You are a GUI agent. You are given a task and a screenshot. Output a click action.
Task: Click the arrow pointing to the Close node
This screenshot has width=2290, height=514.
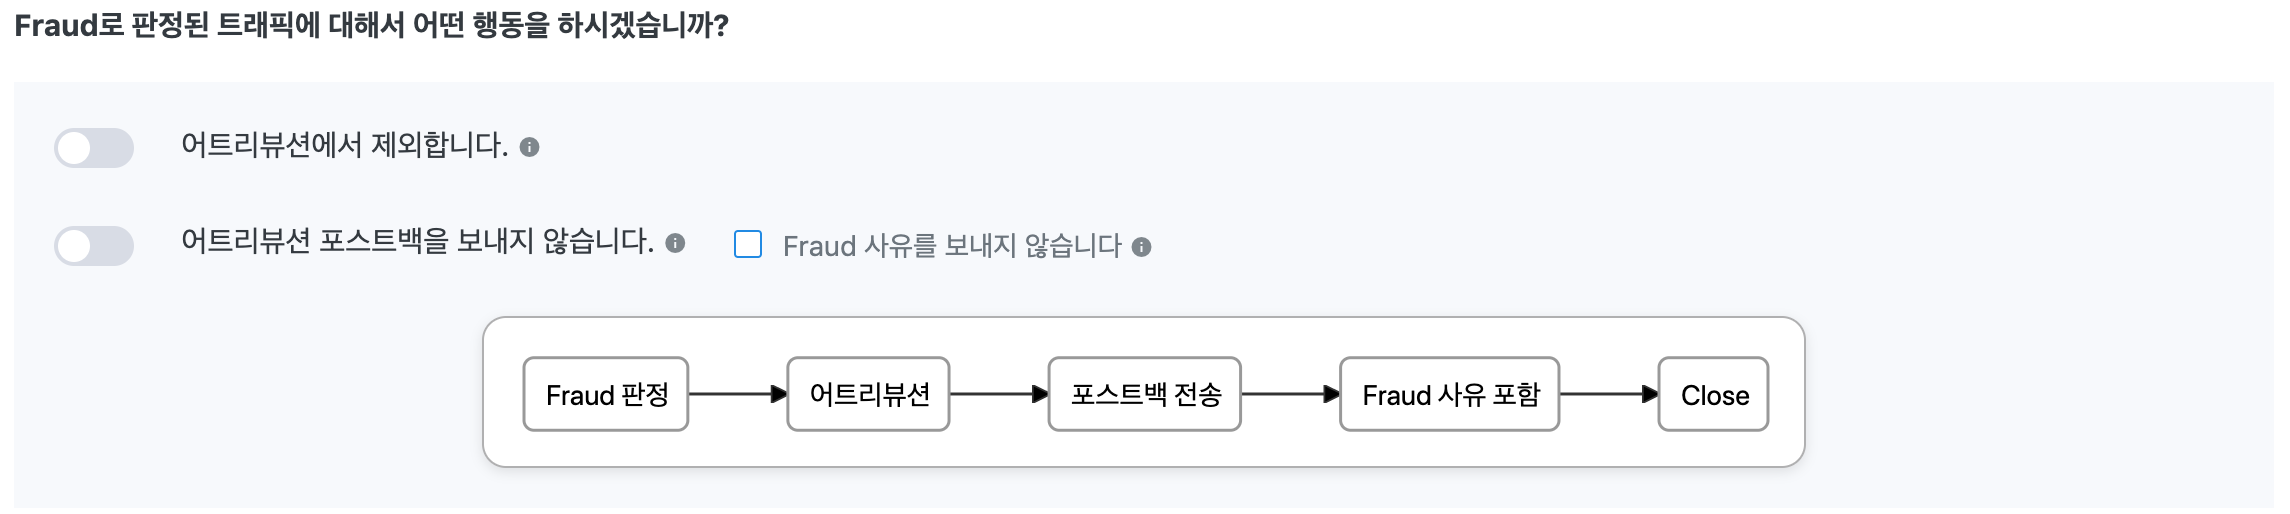(x=1608, y=395)
